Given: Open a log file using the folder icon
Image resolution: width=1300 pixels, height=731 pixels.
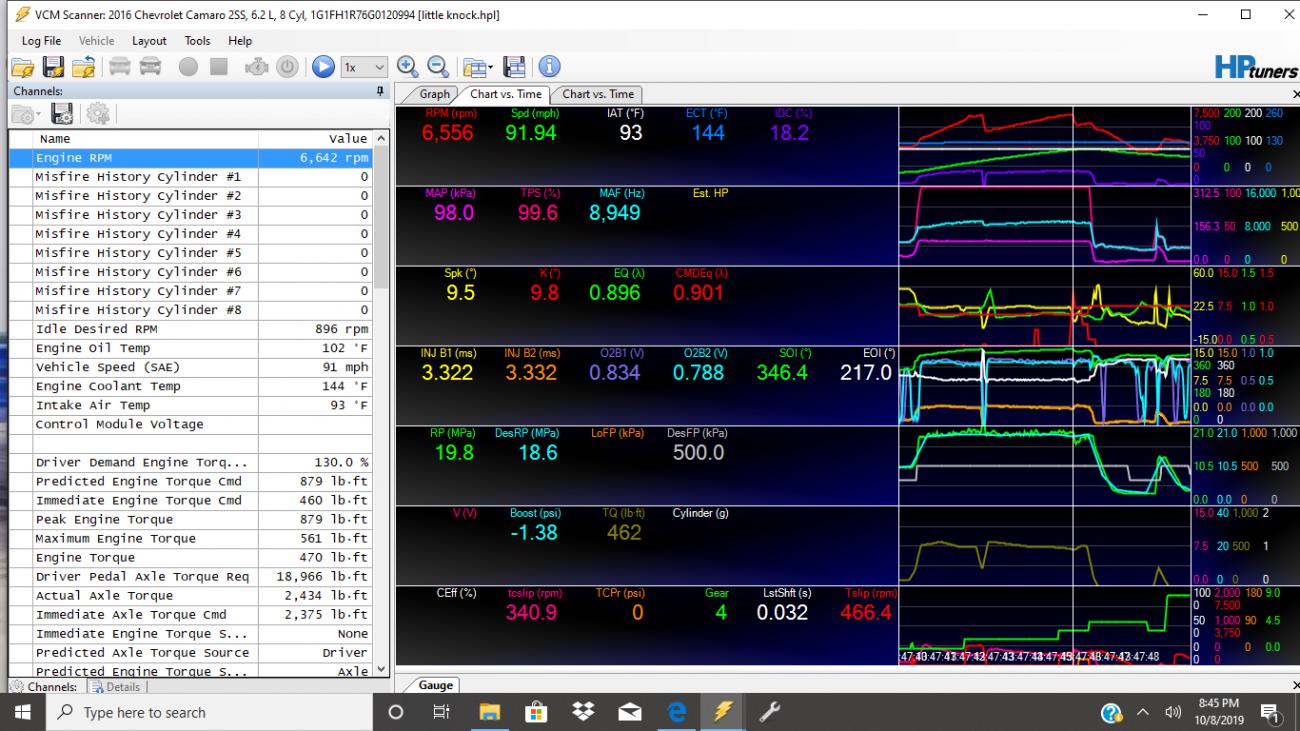Looking at the screenshot, I should 23,67.
